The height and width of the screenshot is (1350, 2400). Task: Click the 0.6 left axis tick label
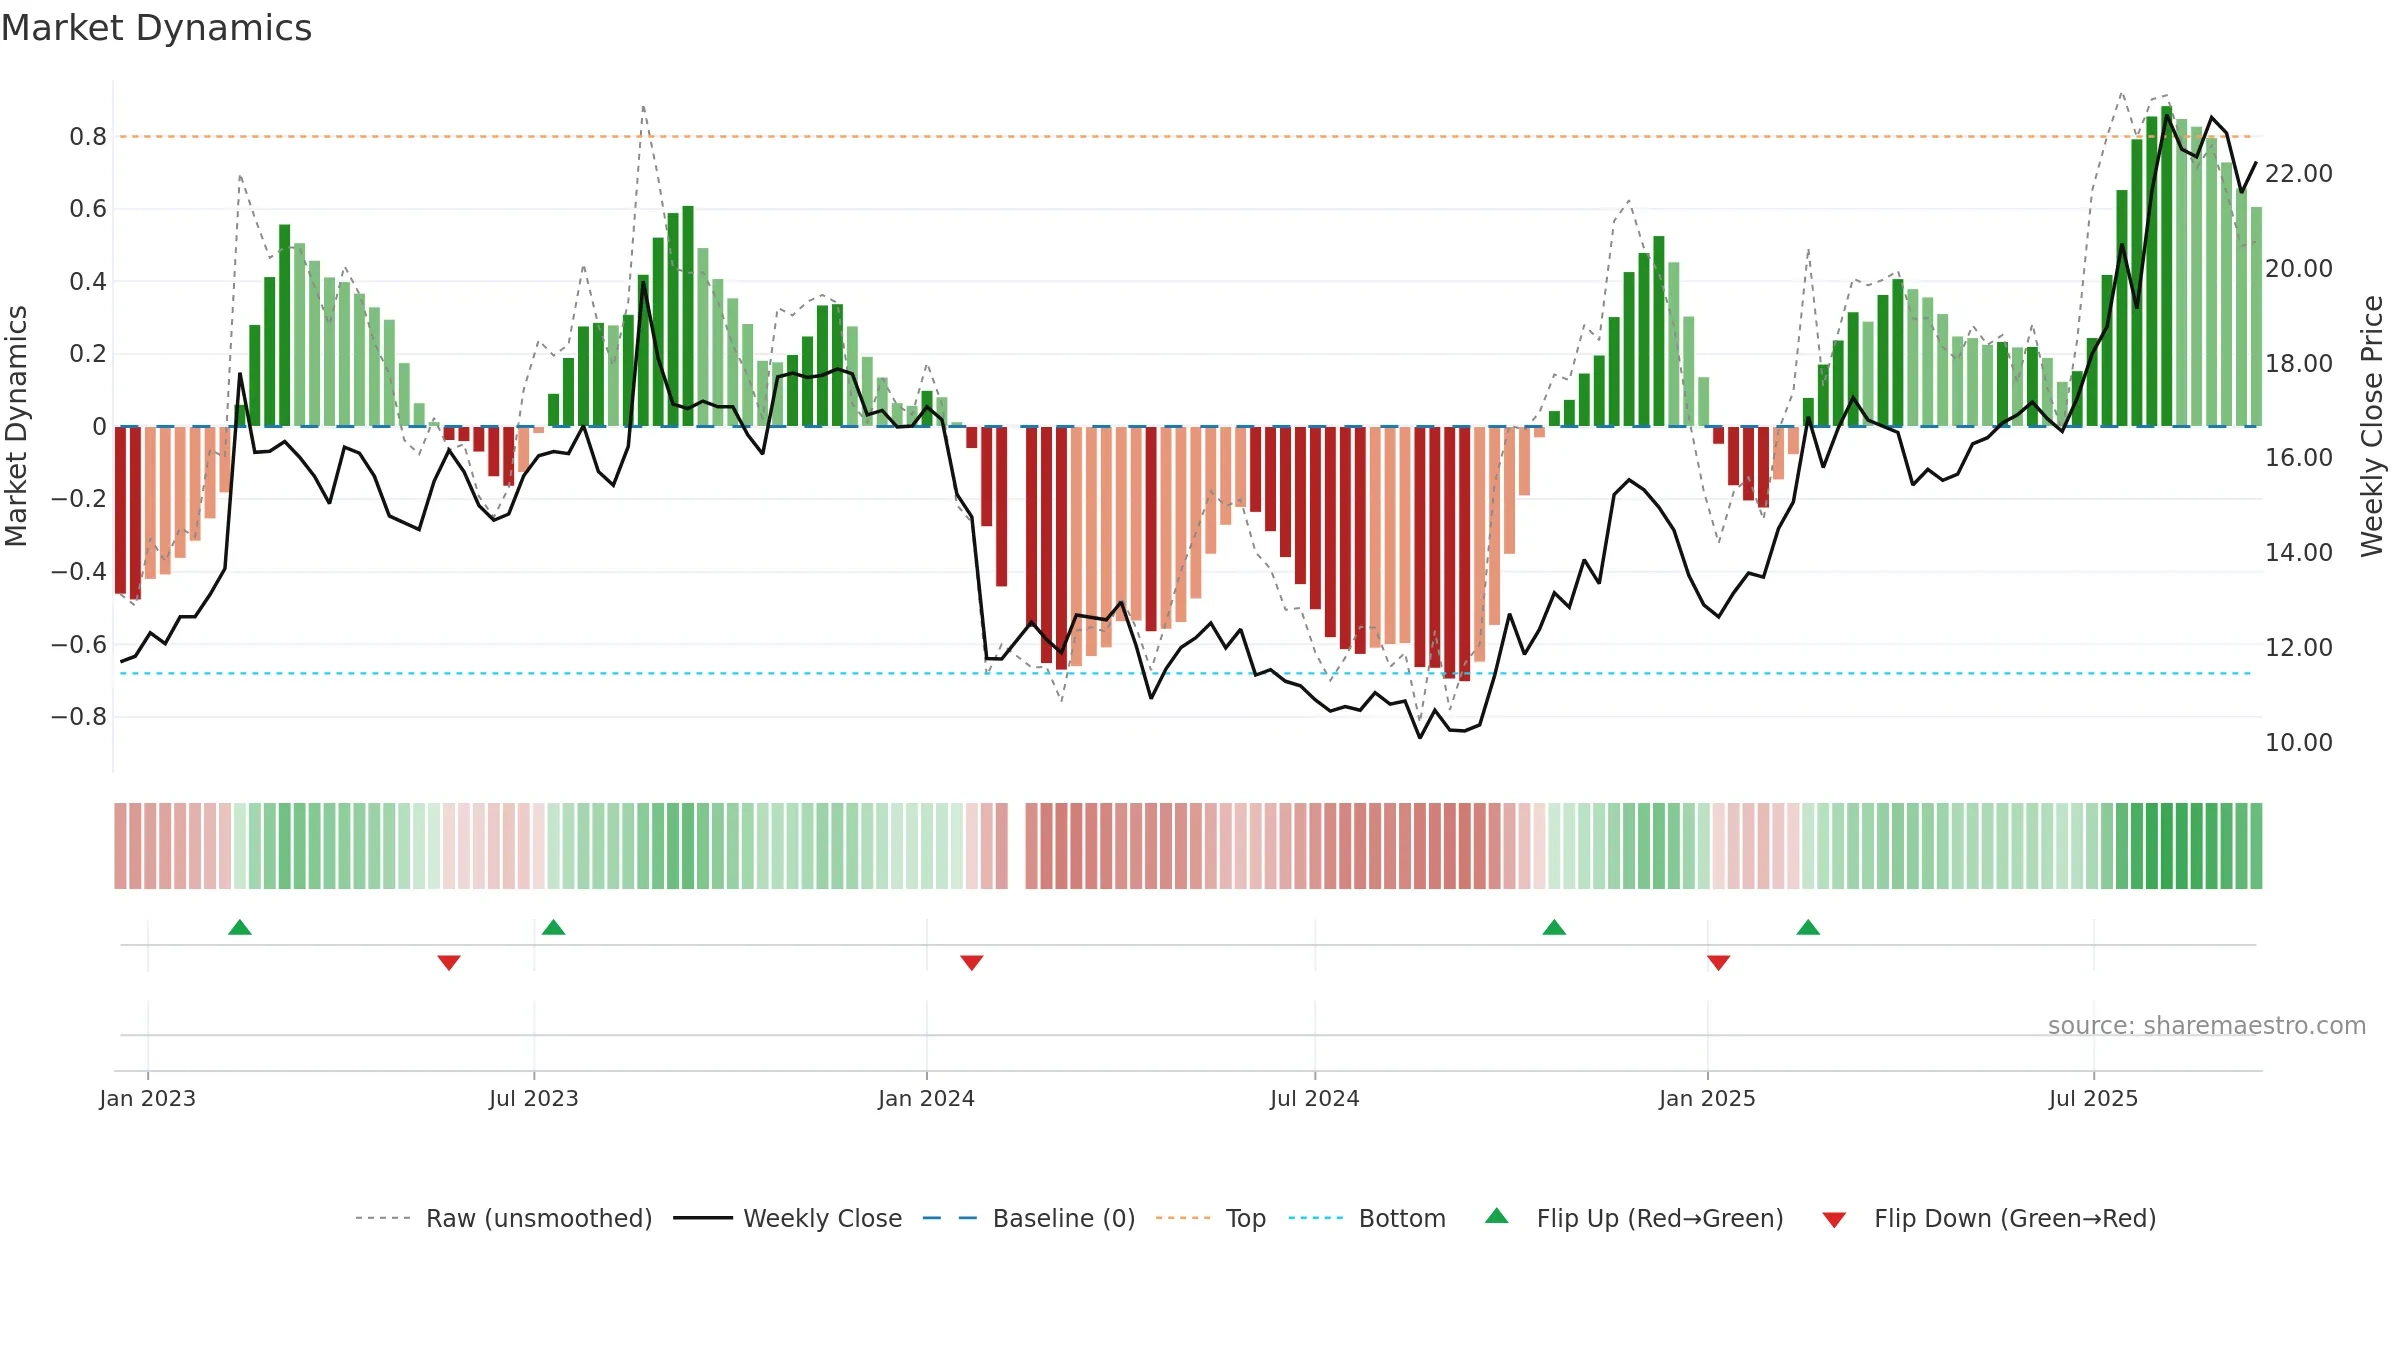pyautogui.click(x=88, y=209)
